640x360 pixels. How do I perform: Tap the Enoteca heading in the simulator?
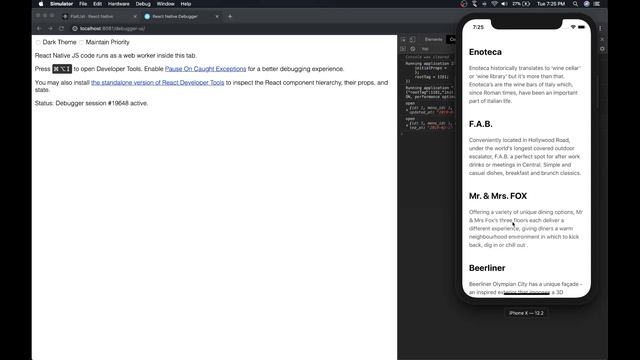(x=485, y=52)
